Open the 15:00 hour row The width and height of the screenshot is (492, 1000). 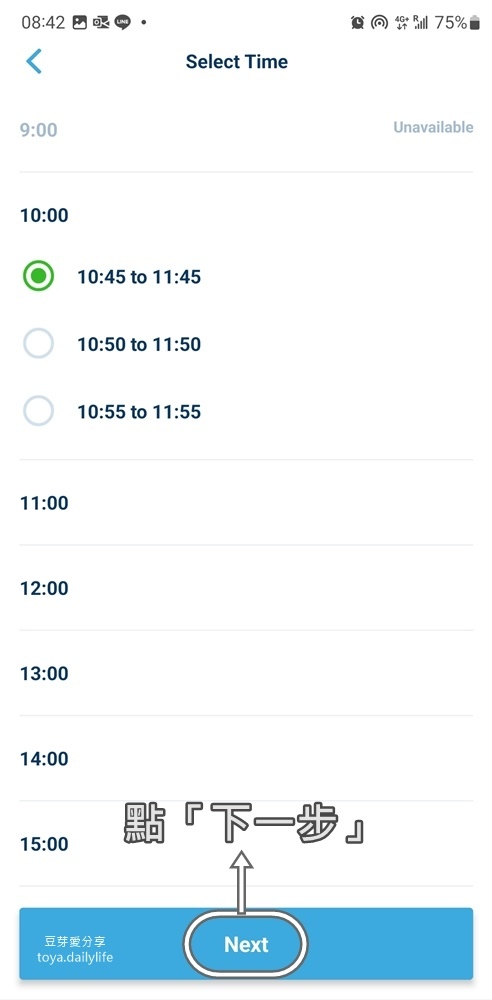pyautogui.click(x=246, y=844)
